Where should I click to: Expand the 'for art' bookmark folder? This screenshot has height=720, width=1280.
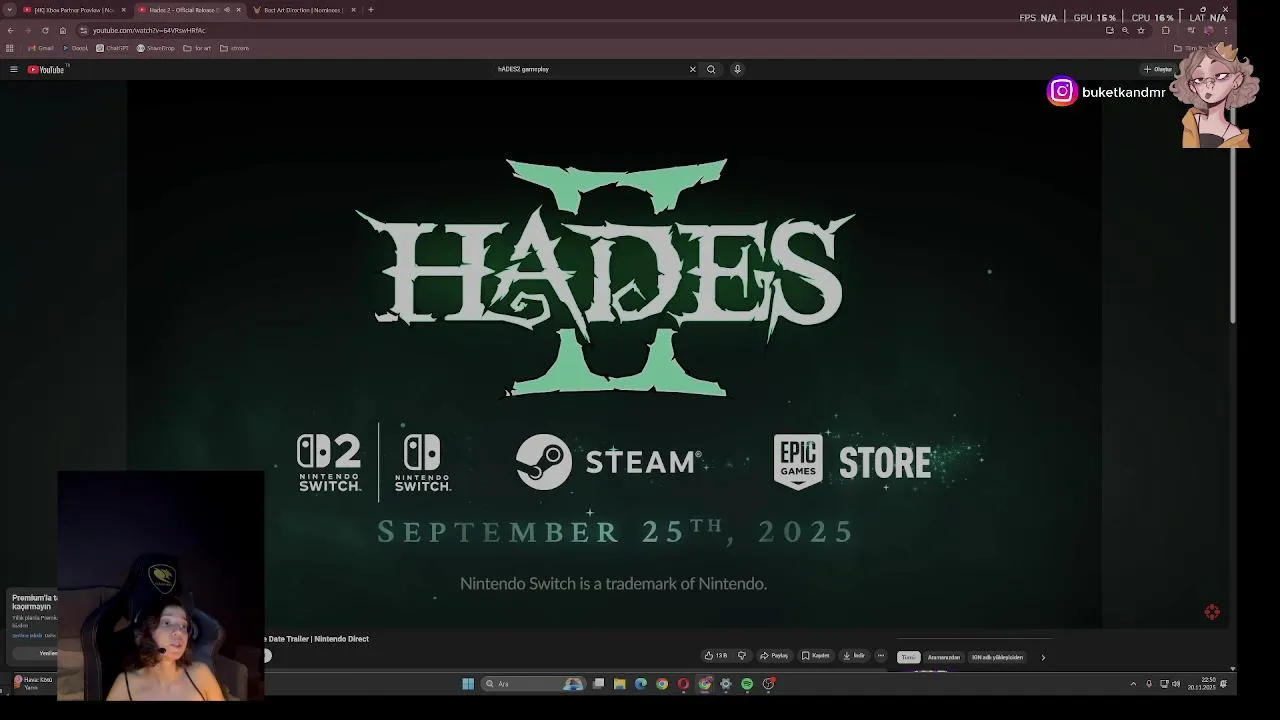(197, 48)
